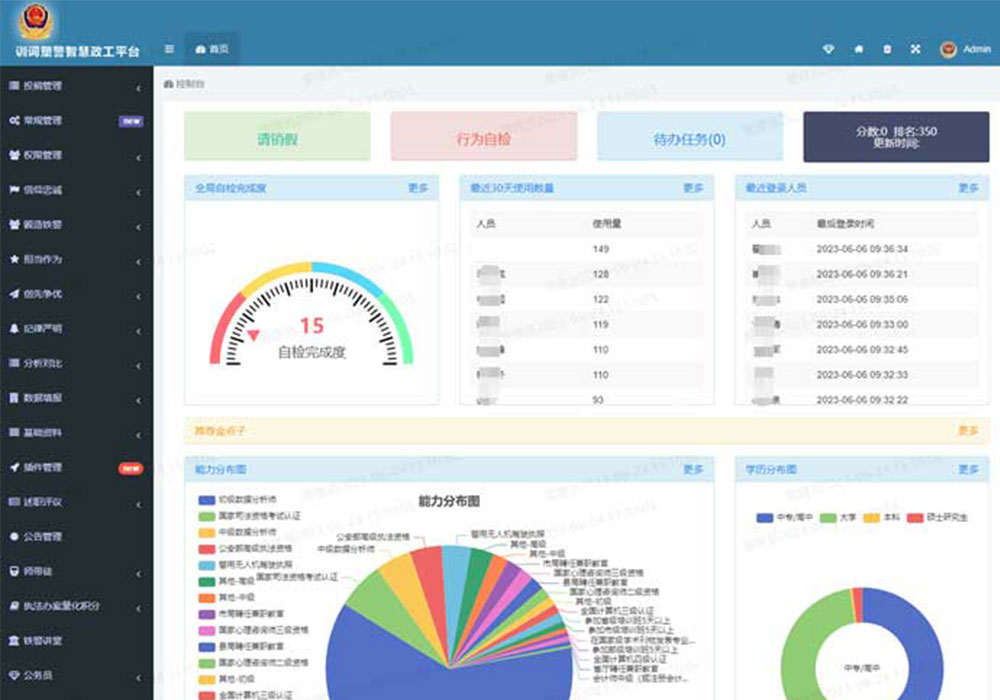1000x700 pixels.
Task: Toggle the 本科 series in education legend
Action: pos(881,518)
